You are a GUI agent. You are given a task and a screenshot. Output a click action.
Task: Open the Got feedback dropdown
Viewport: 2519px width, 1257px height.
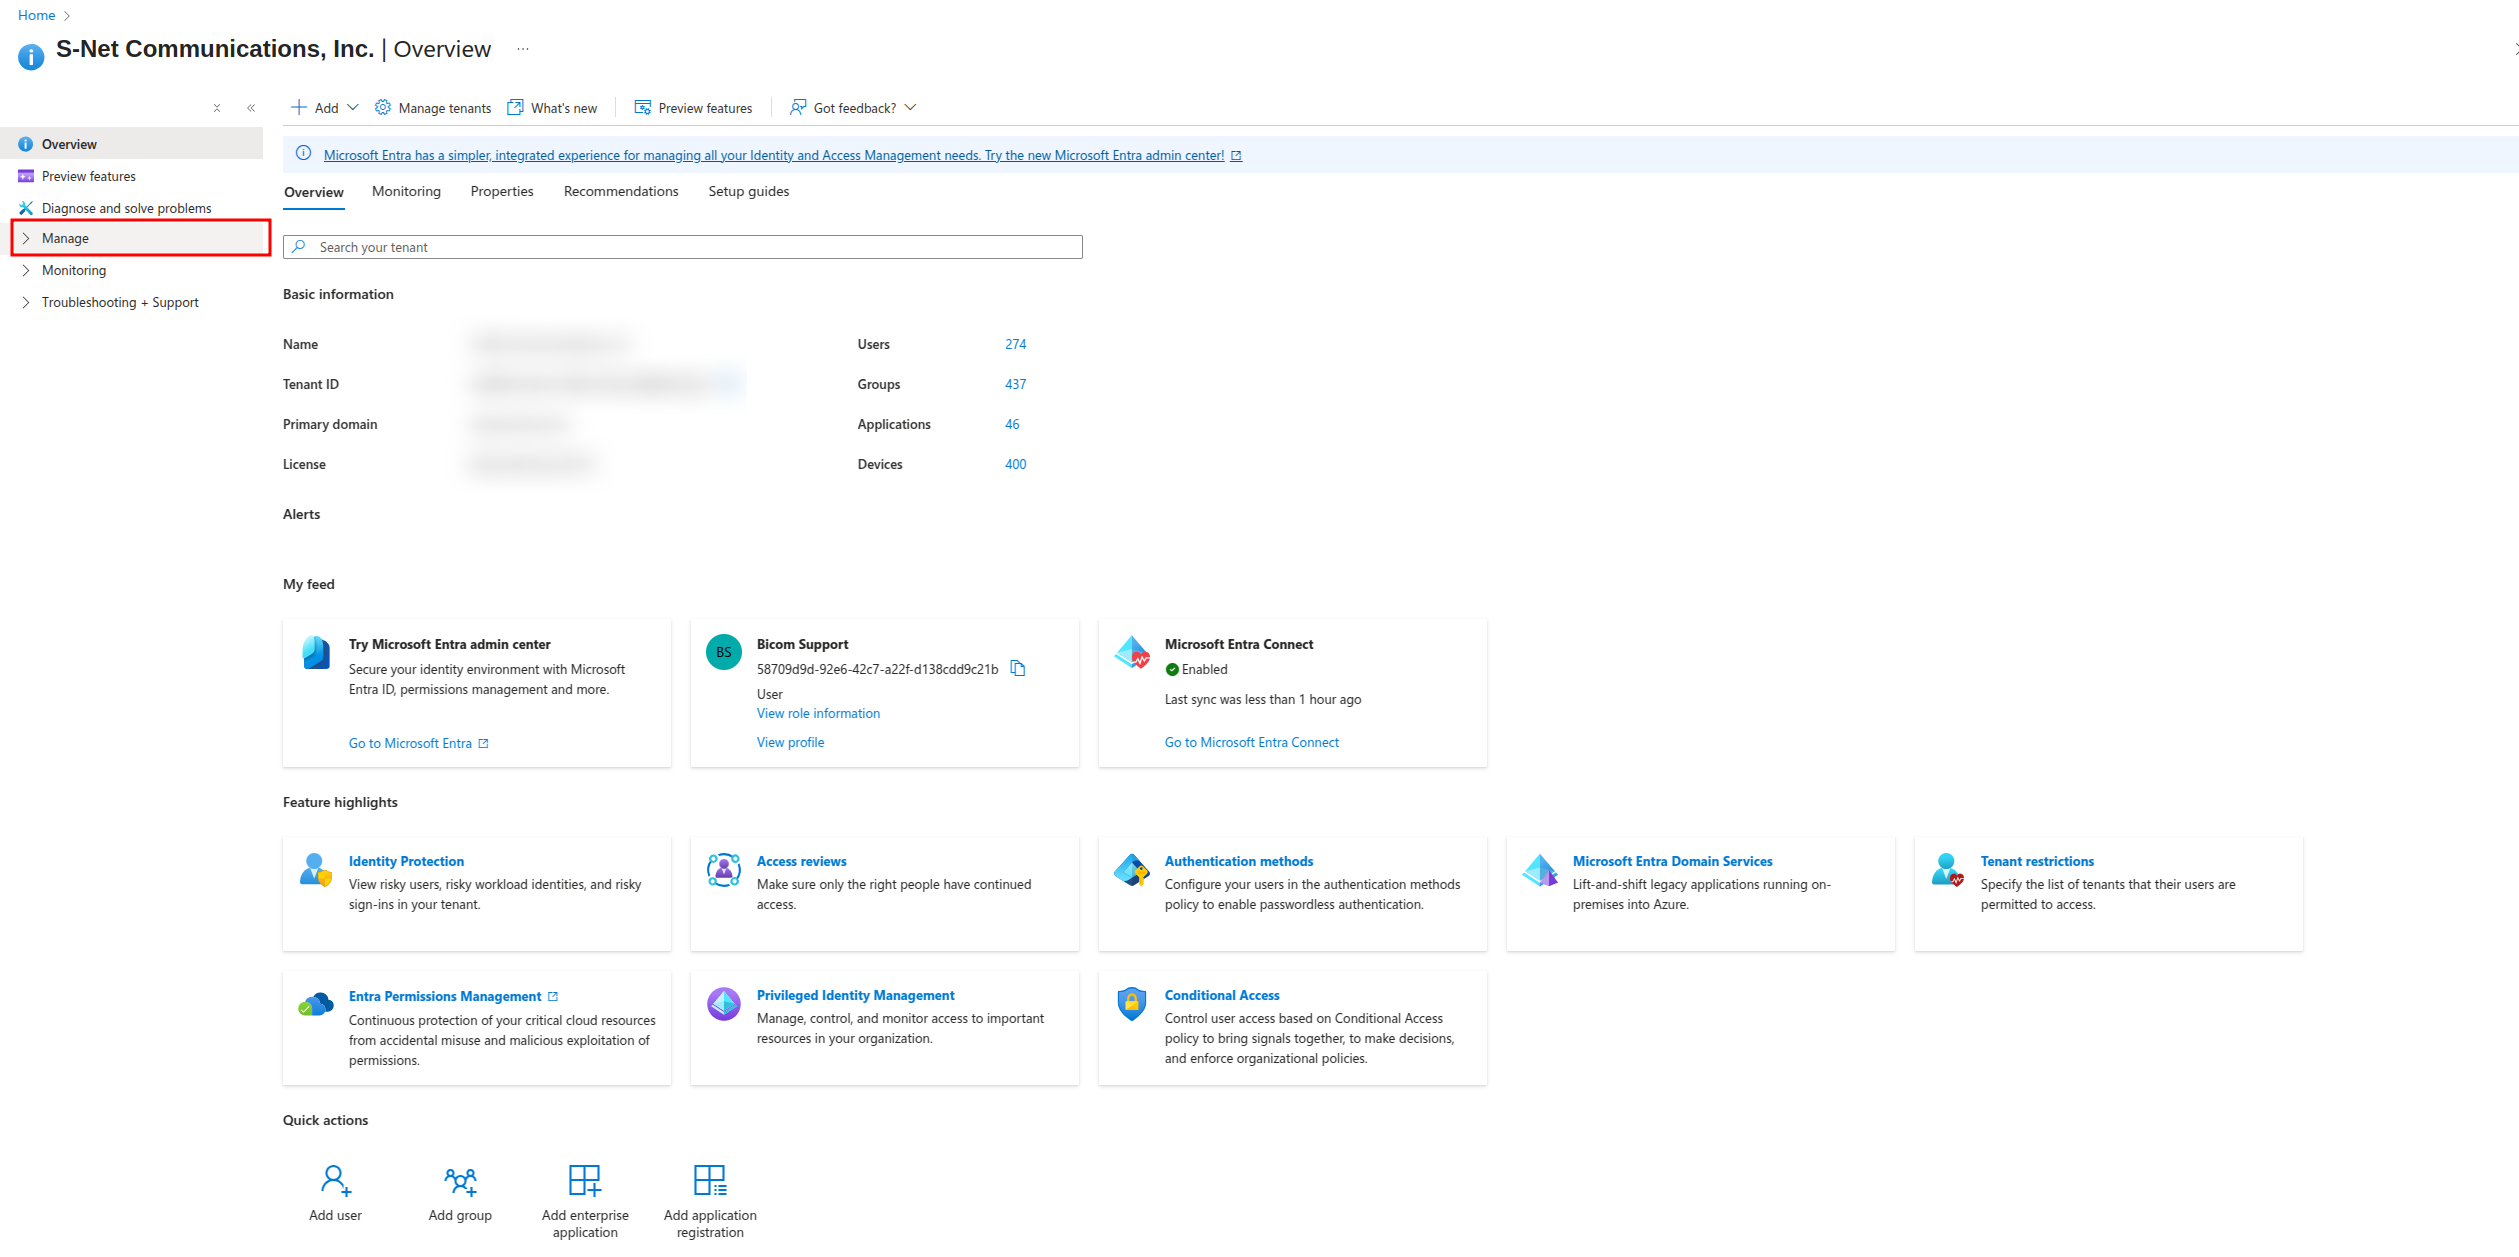point(854,108)
